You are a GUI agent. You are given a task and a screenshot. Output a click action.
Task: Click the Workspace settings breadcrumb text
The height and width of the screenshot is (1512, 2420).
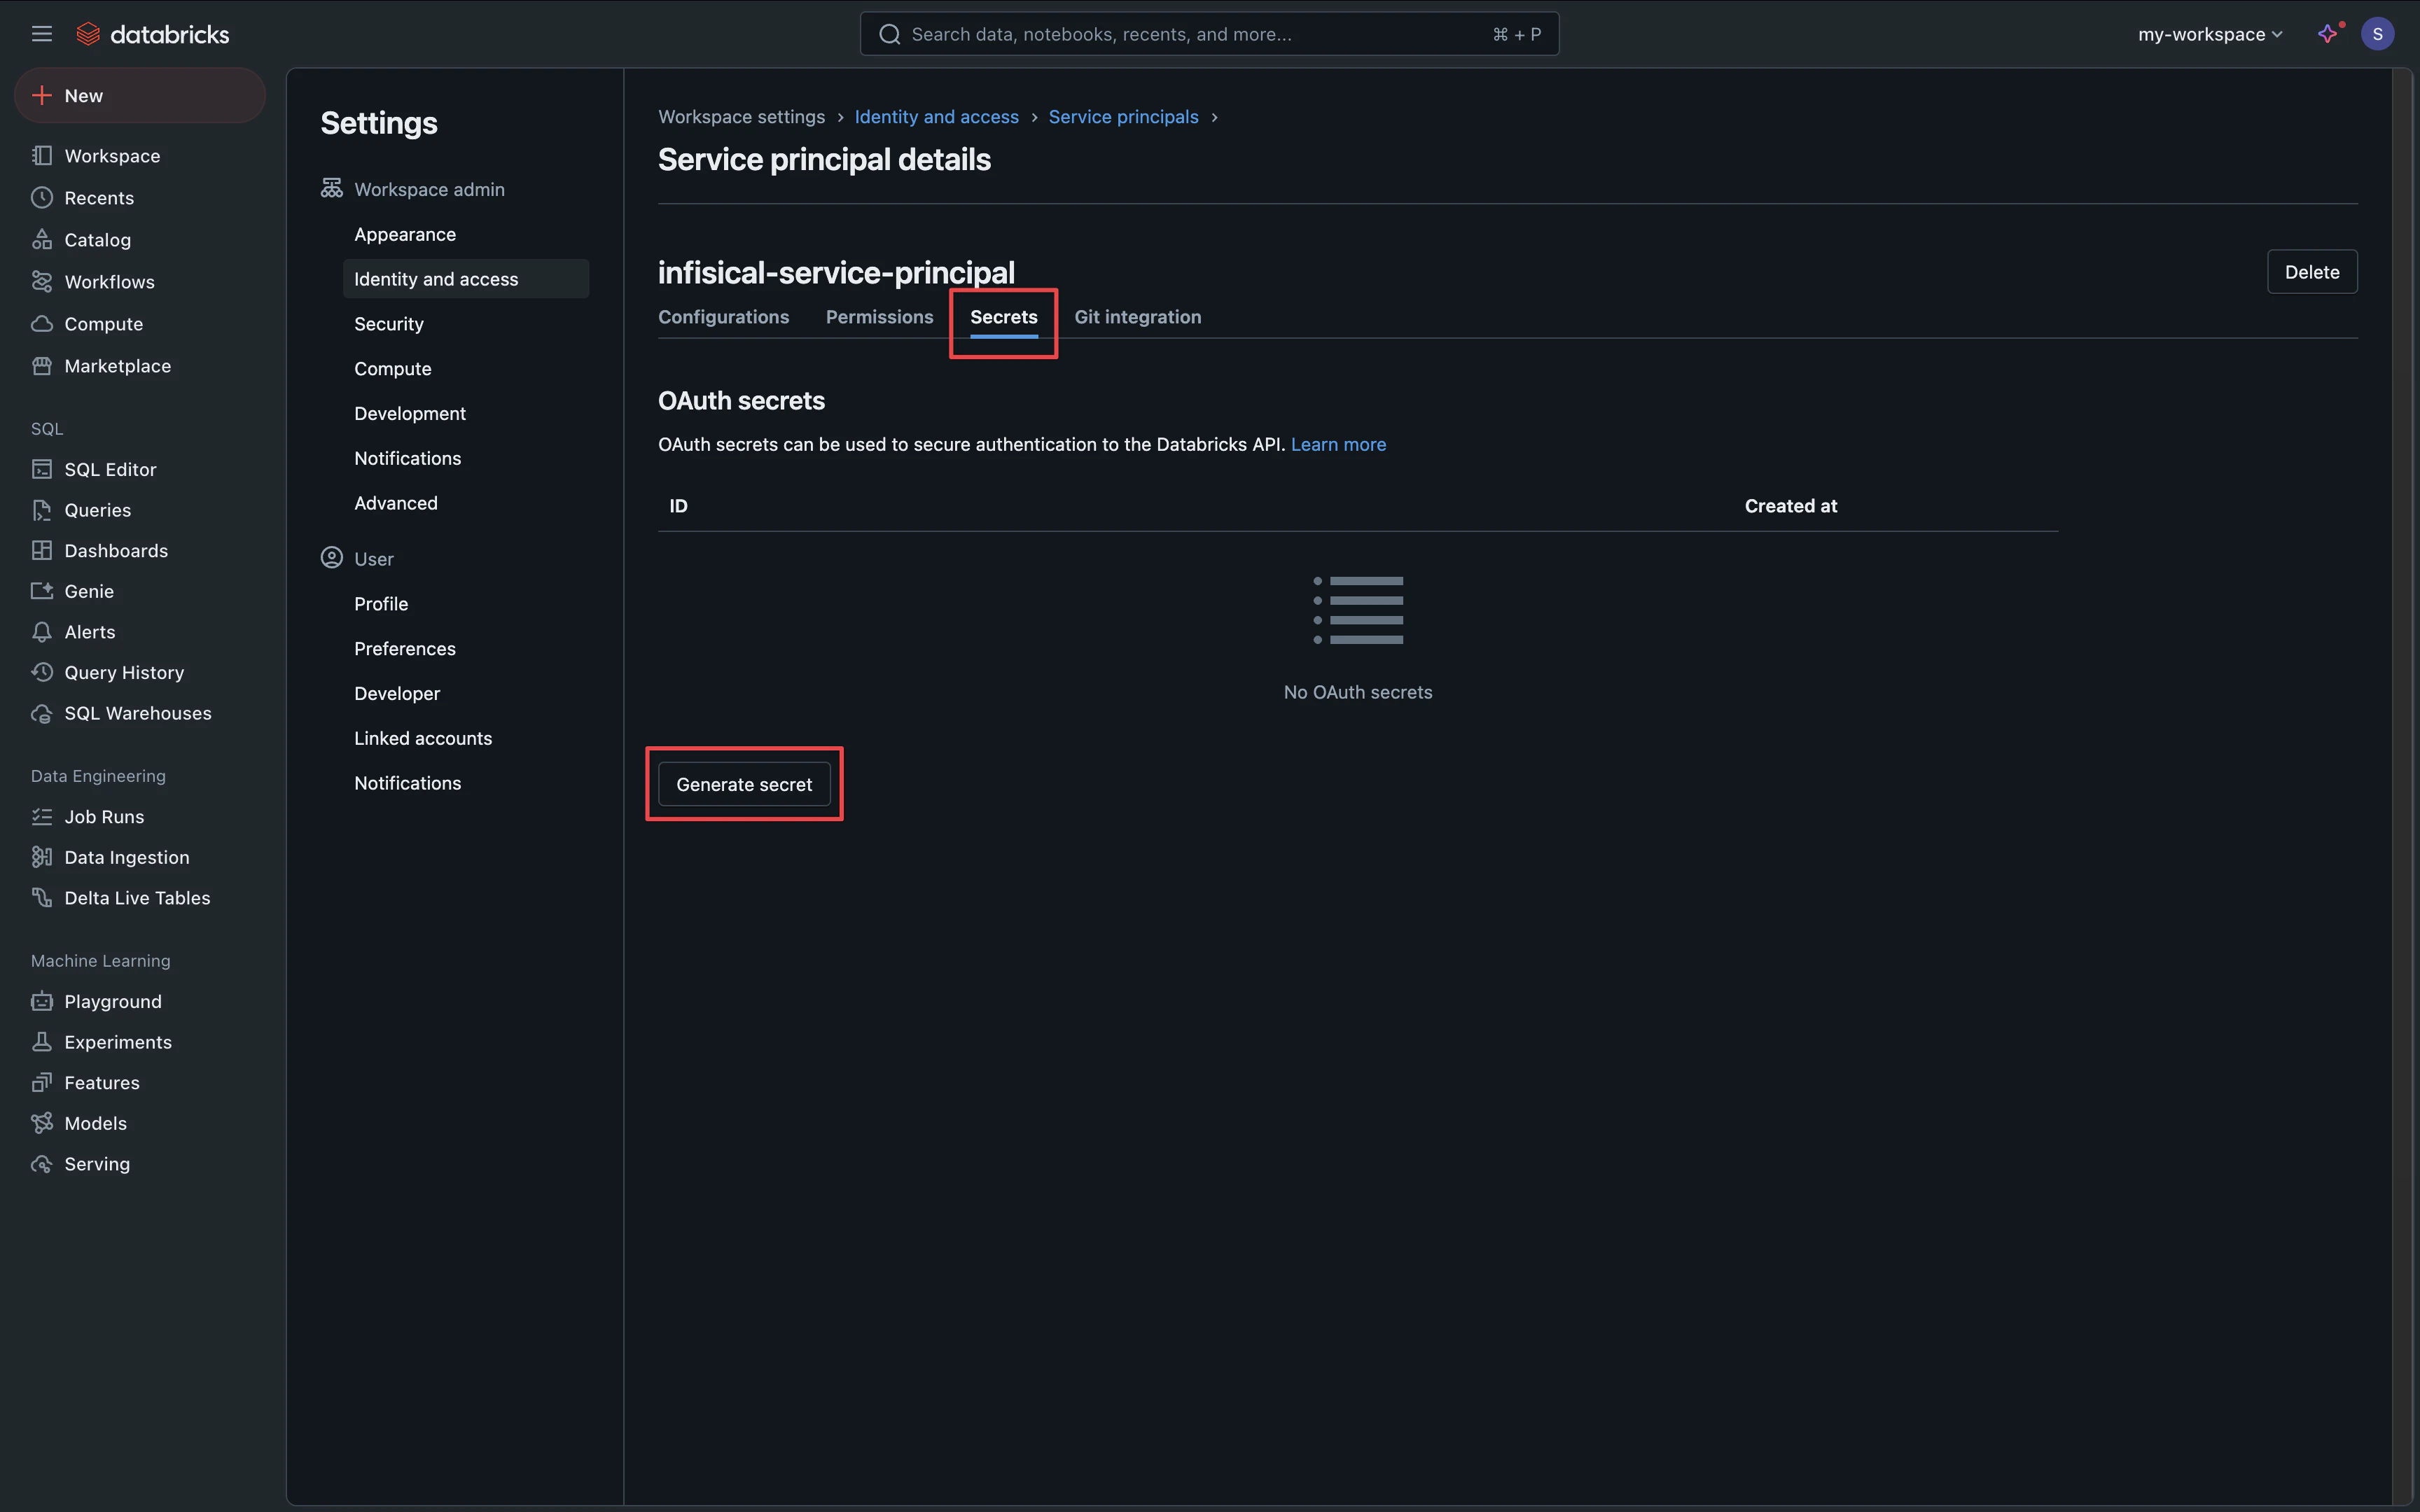click(741, 117)
